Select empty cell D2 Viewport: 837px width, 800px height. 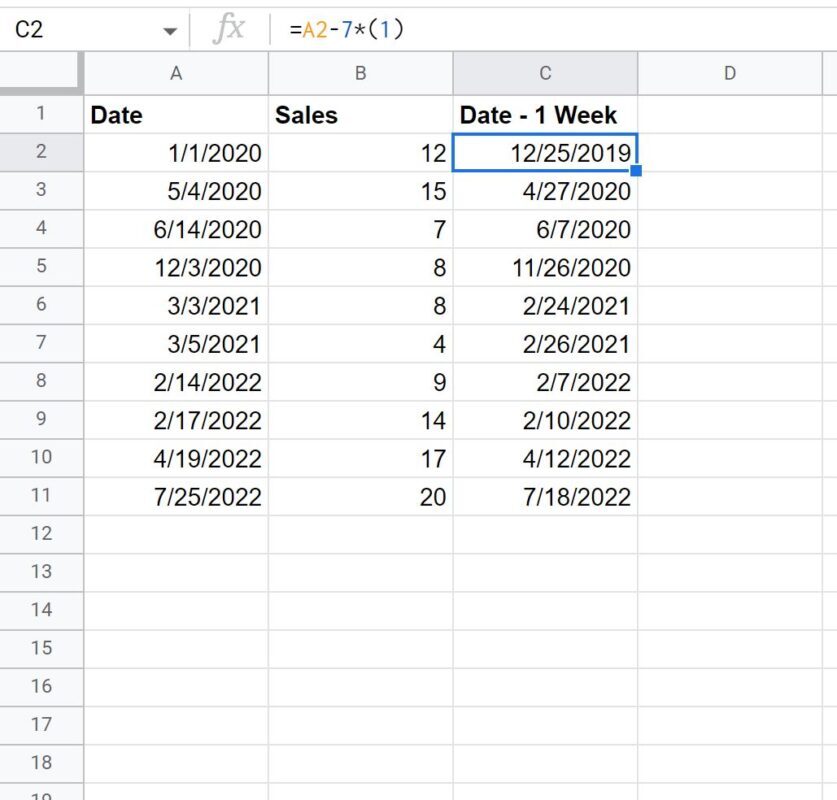(x=730, y=153)
